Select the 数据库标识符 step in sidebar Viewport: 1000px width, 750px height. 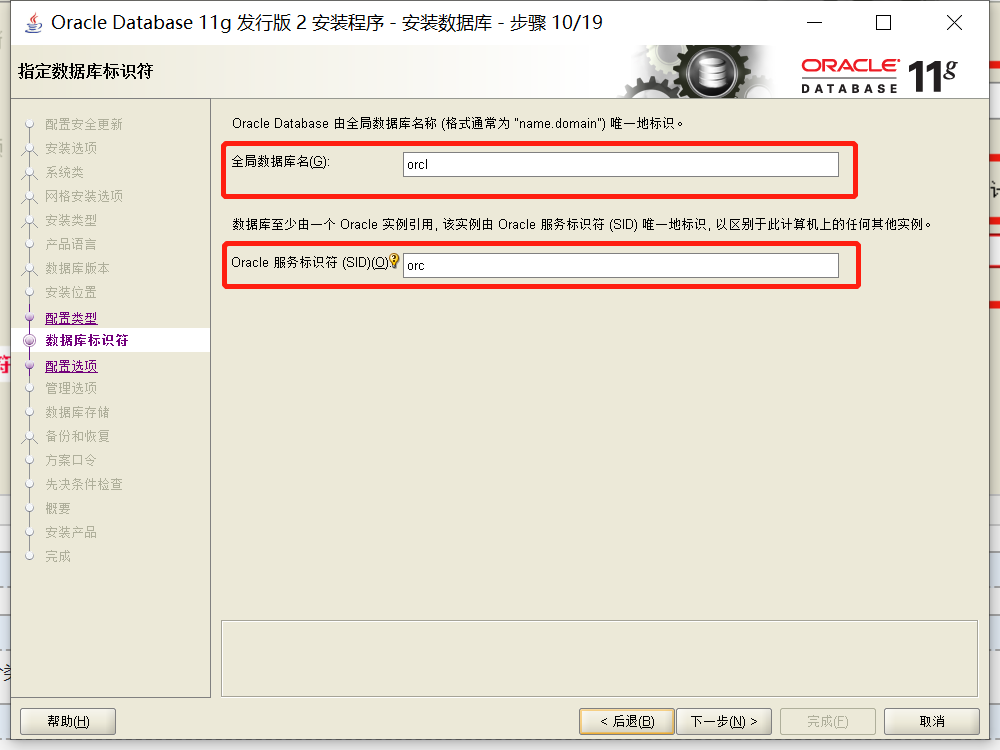click(x=87, y=341)
